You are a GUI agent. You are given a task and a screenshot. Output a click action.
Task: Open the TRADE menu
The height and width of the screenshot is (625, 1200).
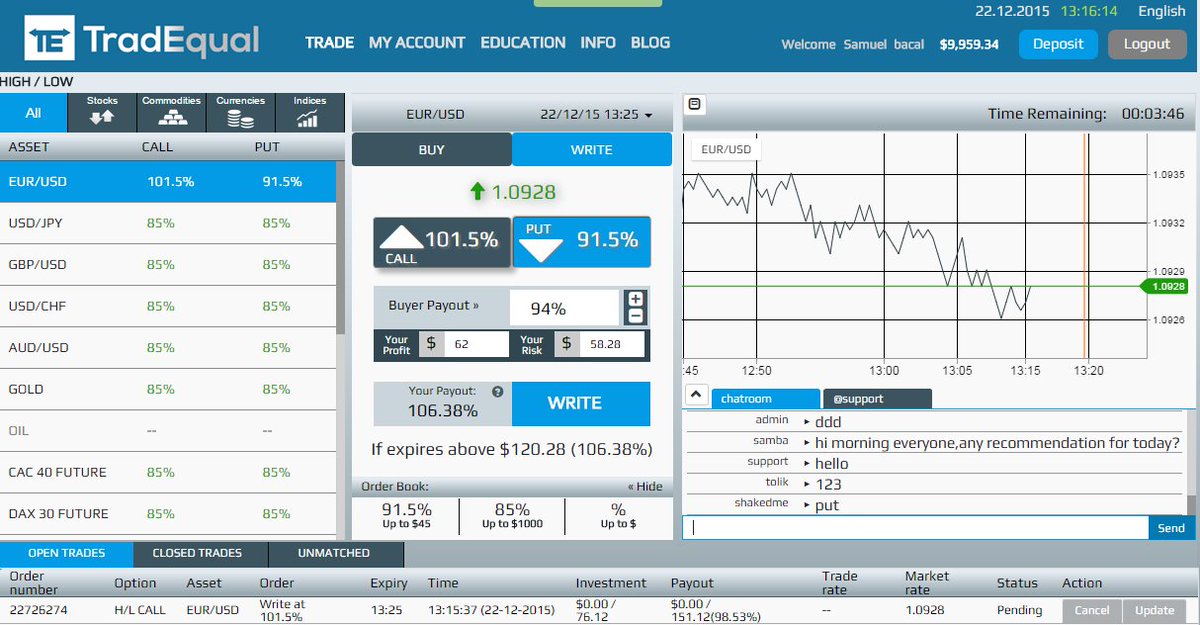click(x=330, y=43)
